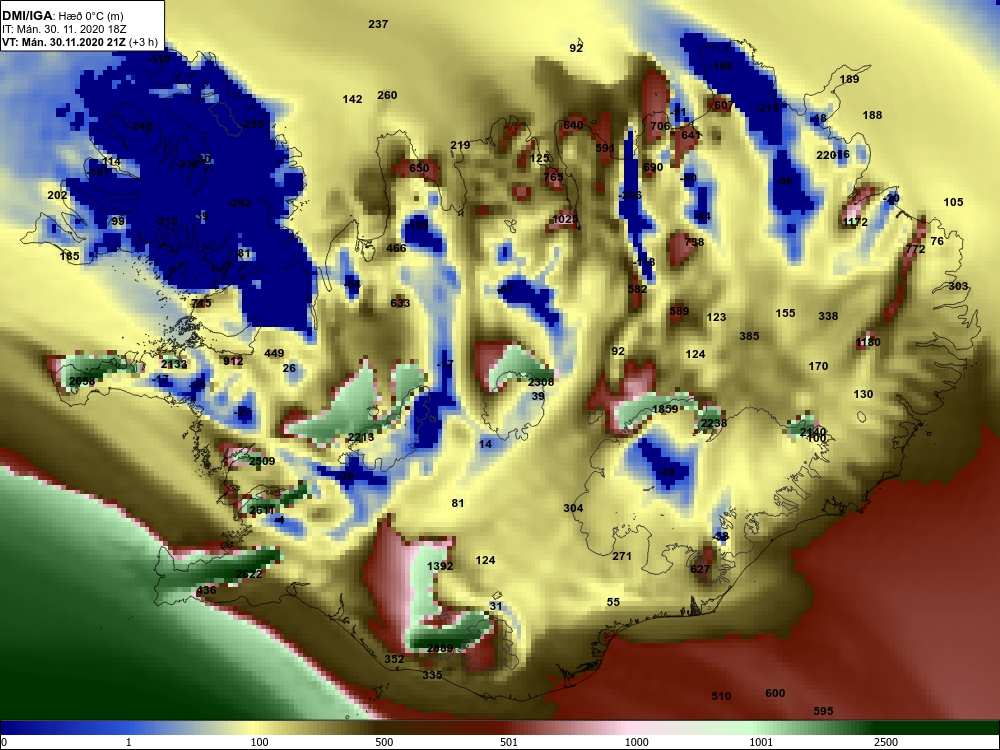Click the map value '600'
1000x750 pixels.
pos(775,693)
